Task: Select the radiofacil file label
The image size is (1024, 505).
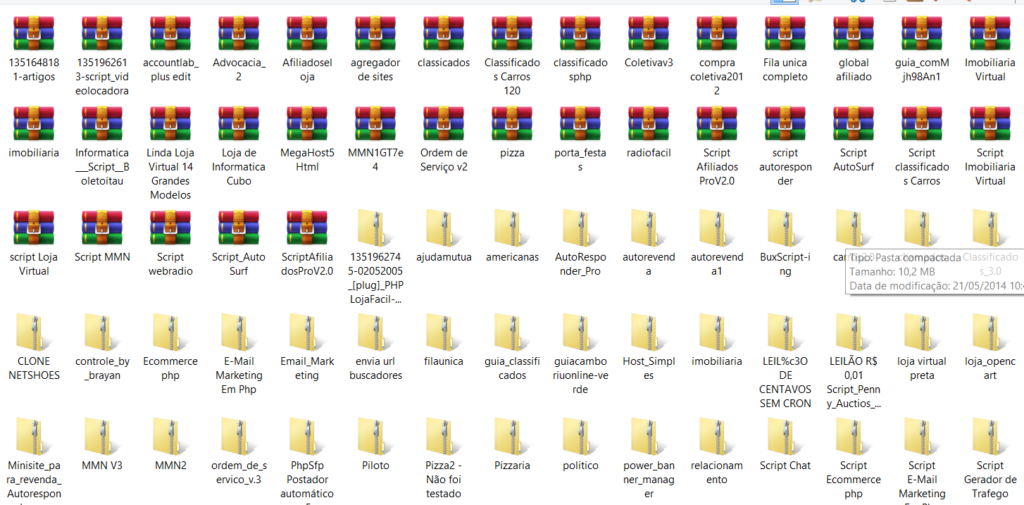Action: [648, 154]
